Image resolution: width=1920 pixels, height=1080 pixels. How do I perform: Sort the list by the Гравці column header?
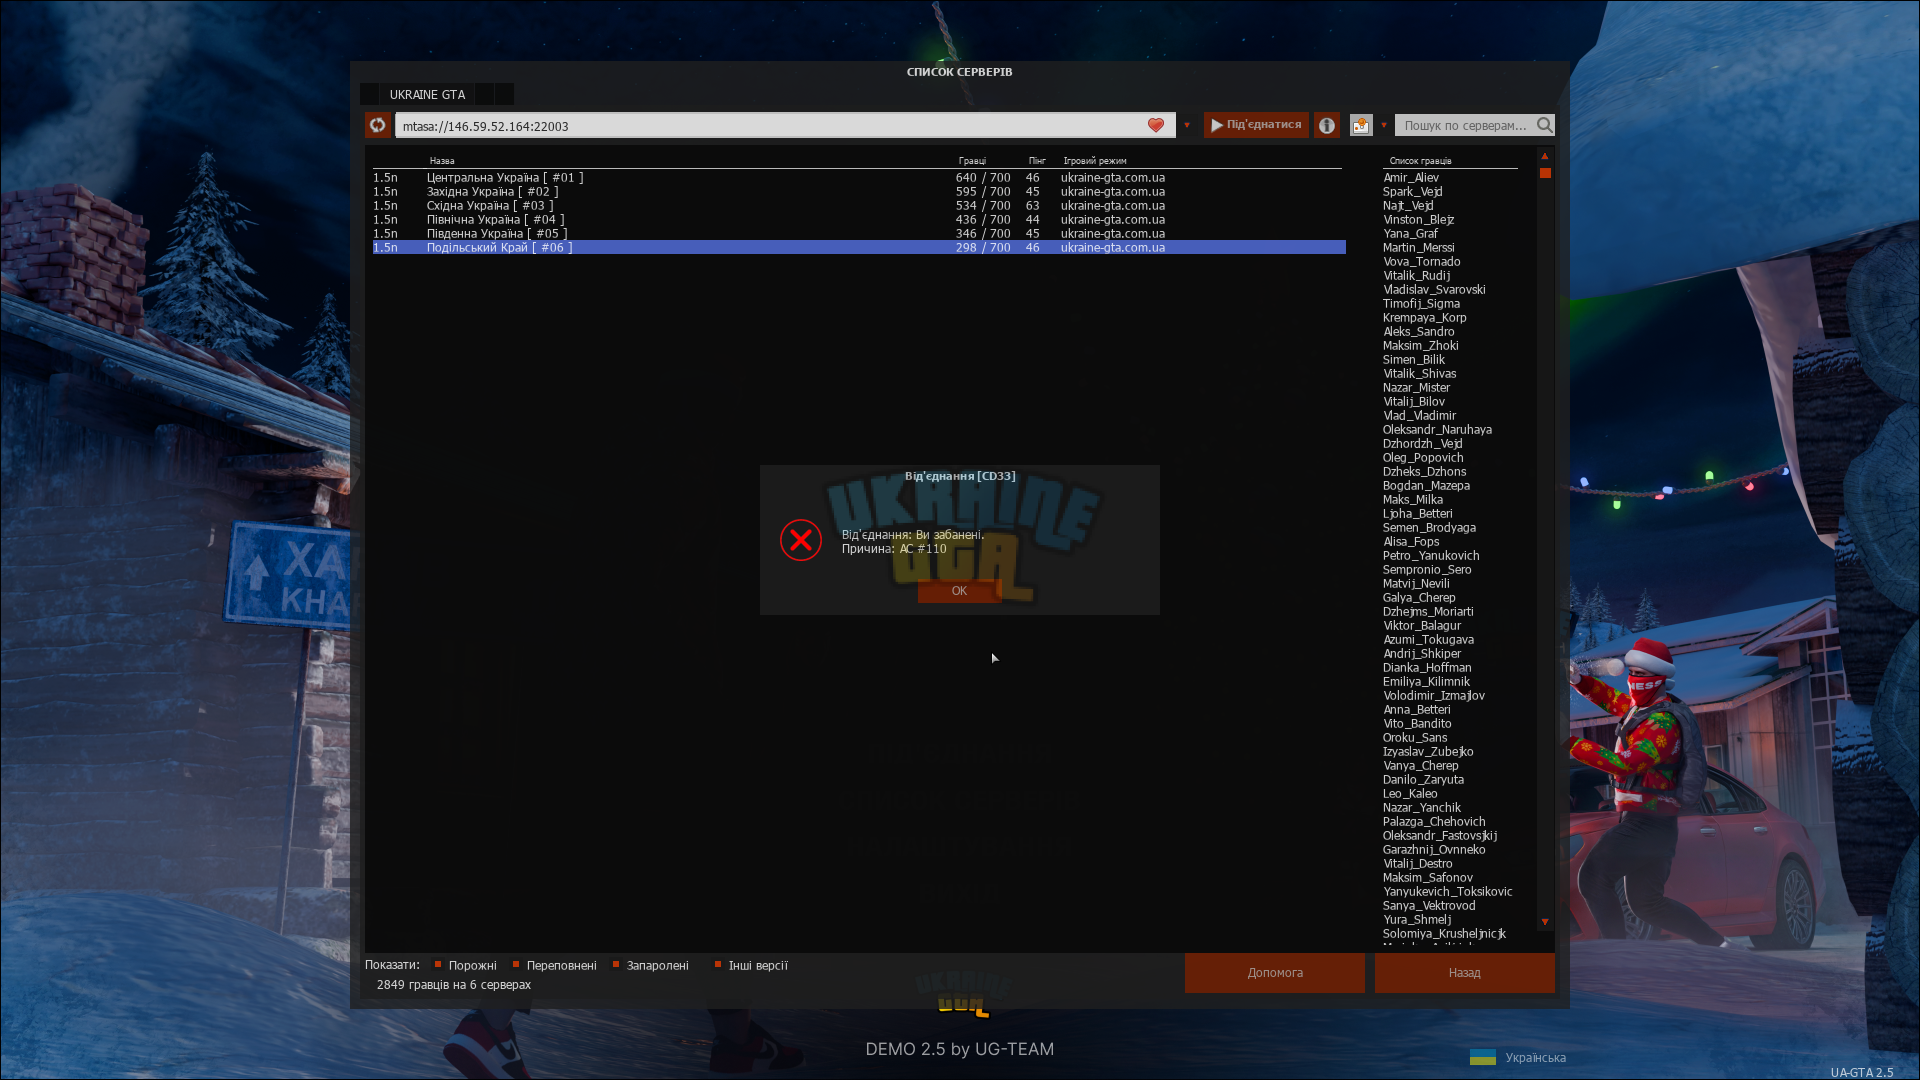click(972, 161)
